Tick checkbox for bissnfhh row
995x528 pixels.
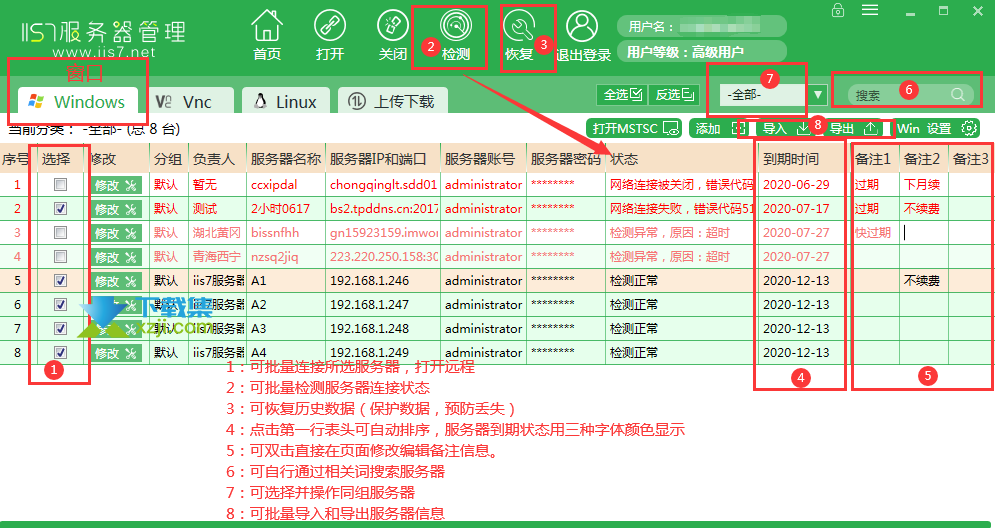pos(60,232)
